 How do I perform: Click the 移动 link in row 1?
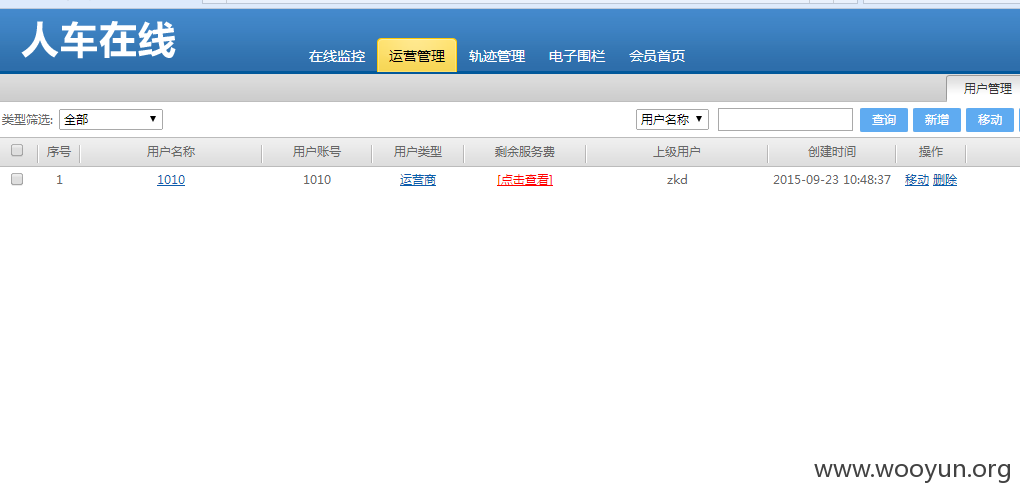917,180
